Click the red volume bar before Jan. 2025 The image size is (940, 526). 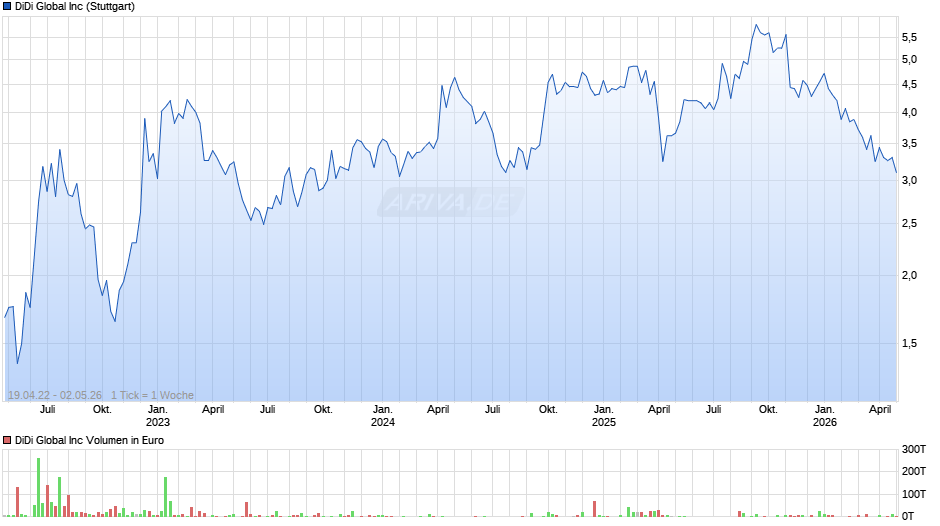point(595,509)
